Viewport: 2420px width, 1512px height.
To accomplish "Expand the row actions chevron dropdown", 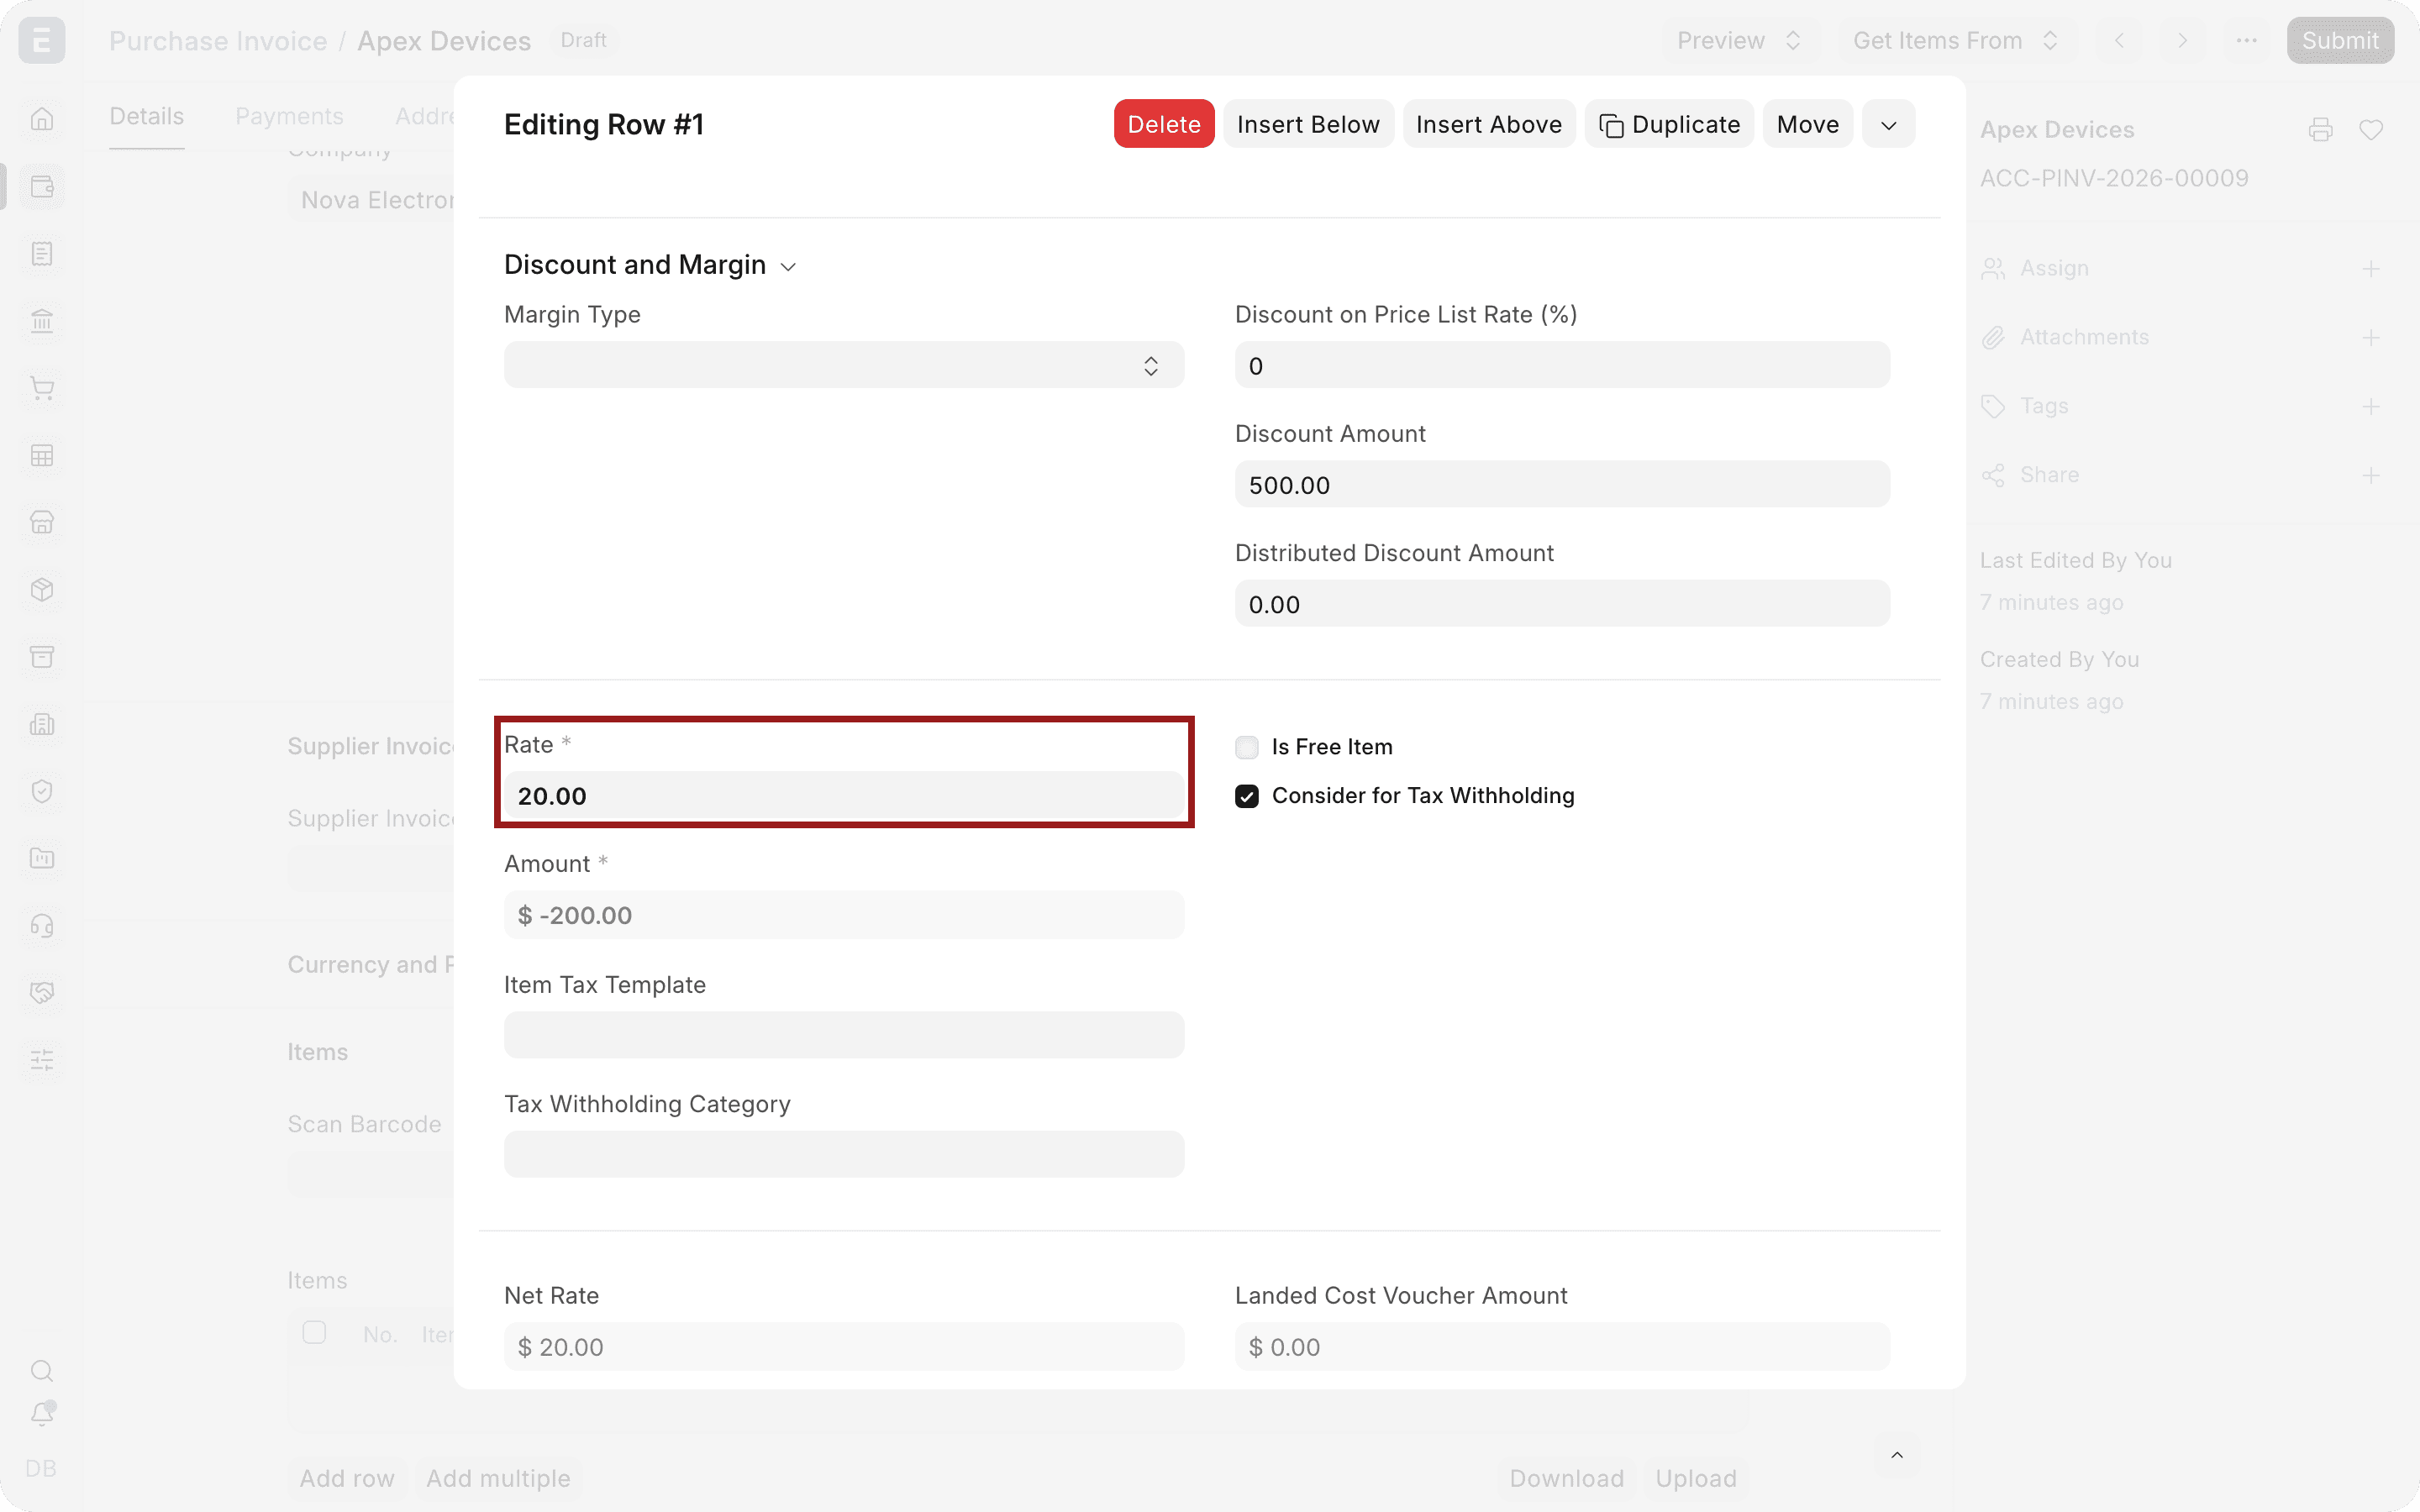I will click(1888, 125).
